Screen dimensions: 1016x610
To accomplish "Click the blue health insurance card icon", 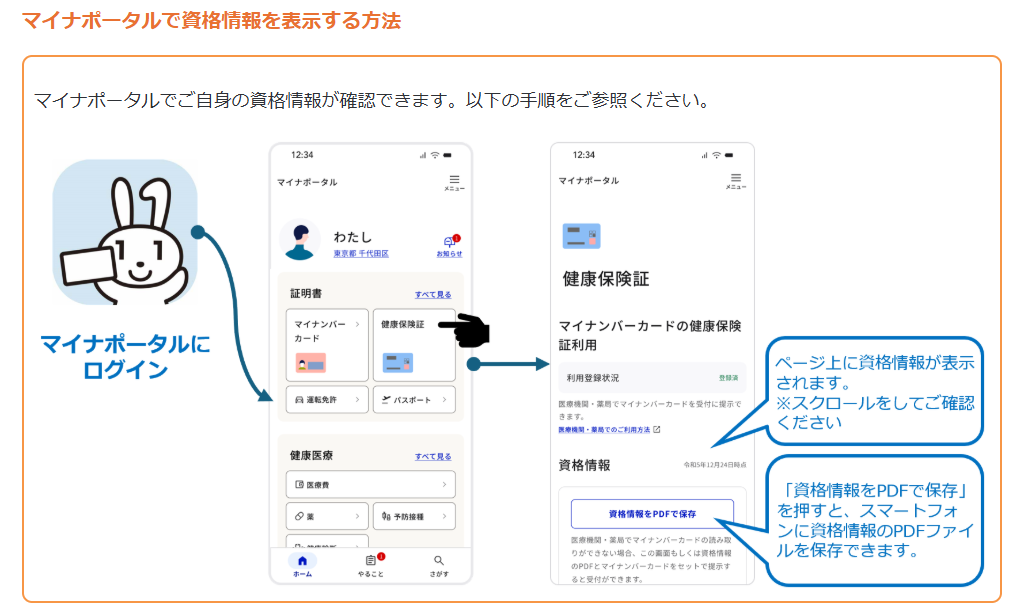I will (x=581, y=236).
